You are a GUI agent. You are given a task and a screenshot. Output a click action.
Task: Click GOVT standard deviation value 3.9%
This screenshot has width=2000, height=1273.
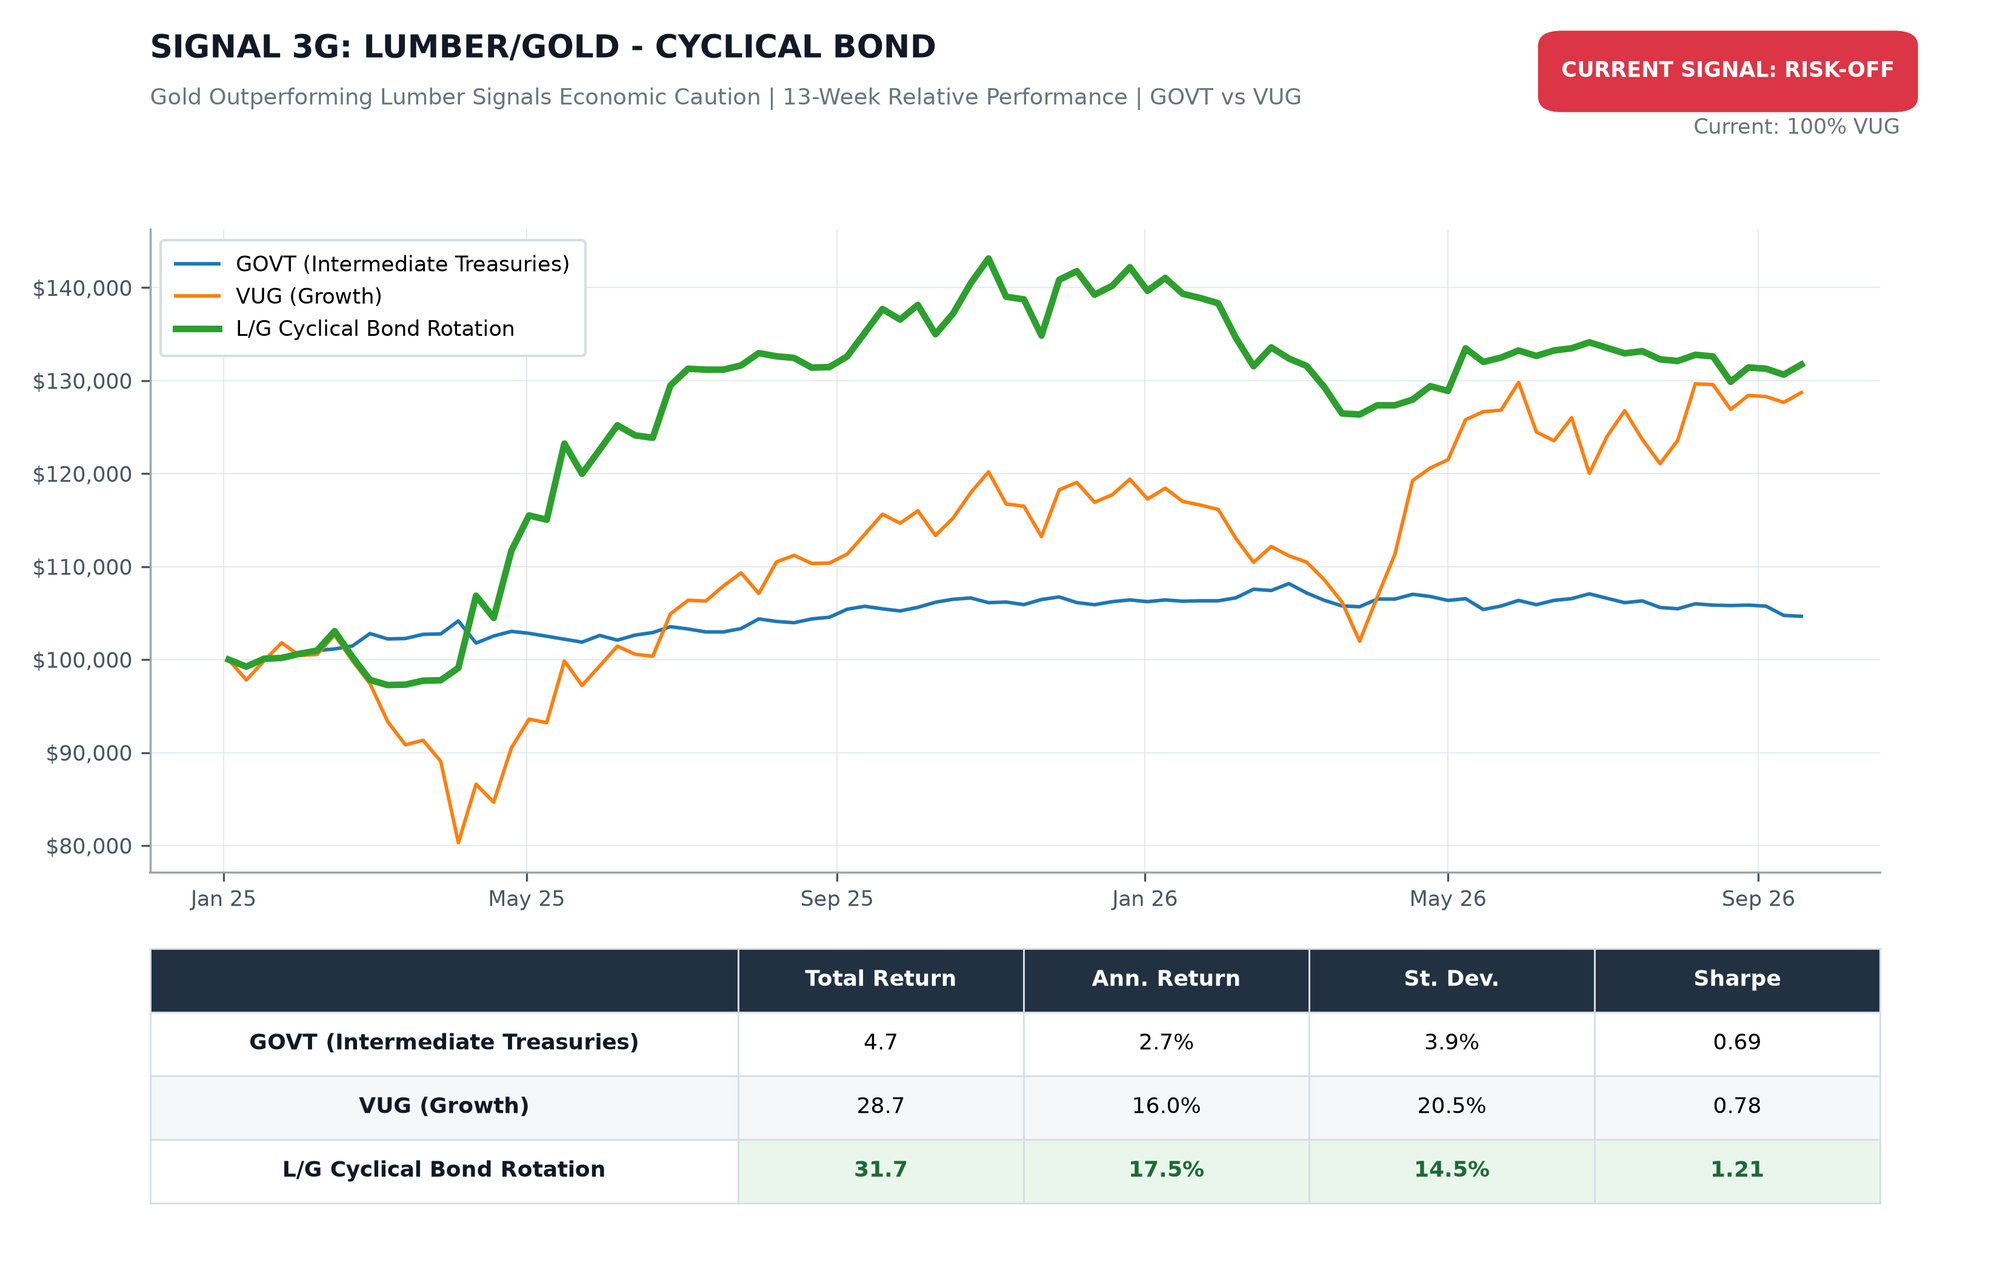(x=1452, y=1043)
